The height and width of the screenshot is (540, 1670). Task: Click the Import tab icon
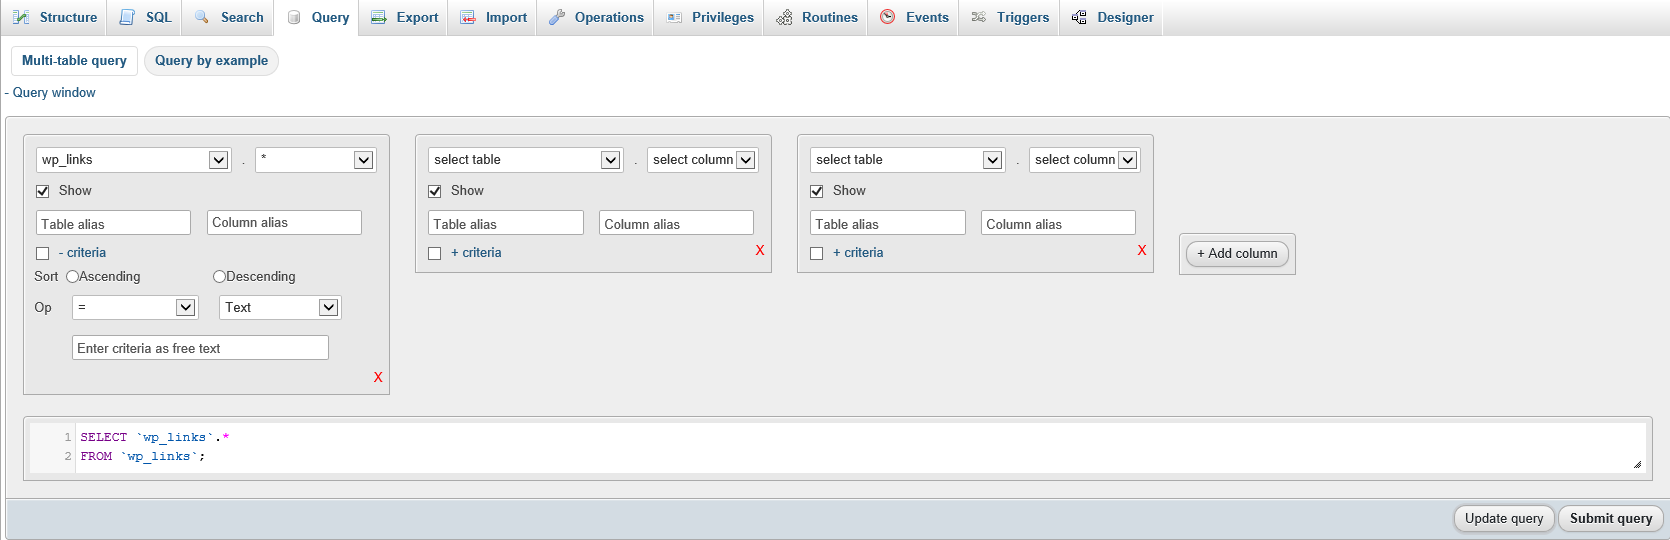pyautogui.click(x=468, y=17)
